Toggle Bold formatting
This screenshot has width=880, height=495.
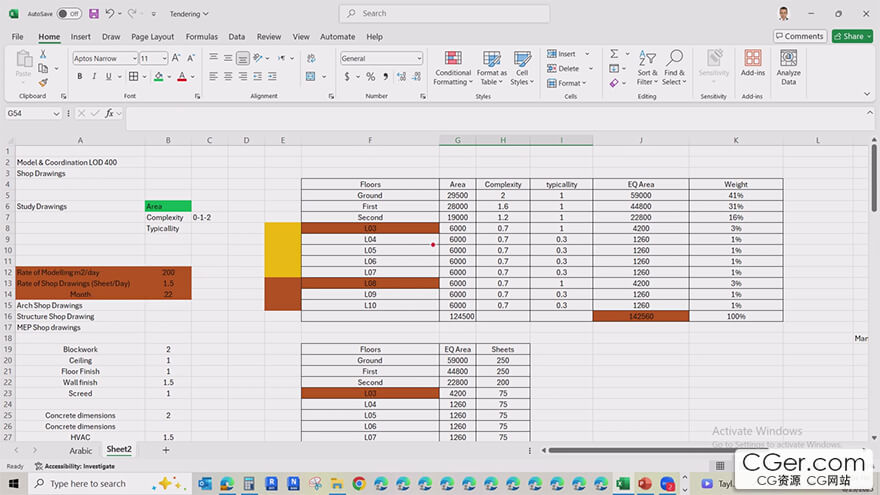point(80,76)
